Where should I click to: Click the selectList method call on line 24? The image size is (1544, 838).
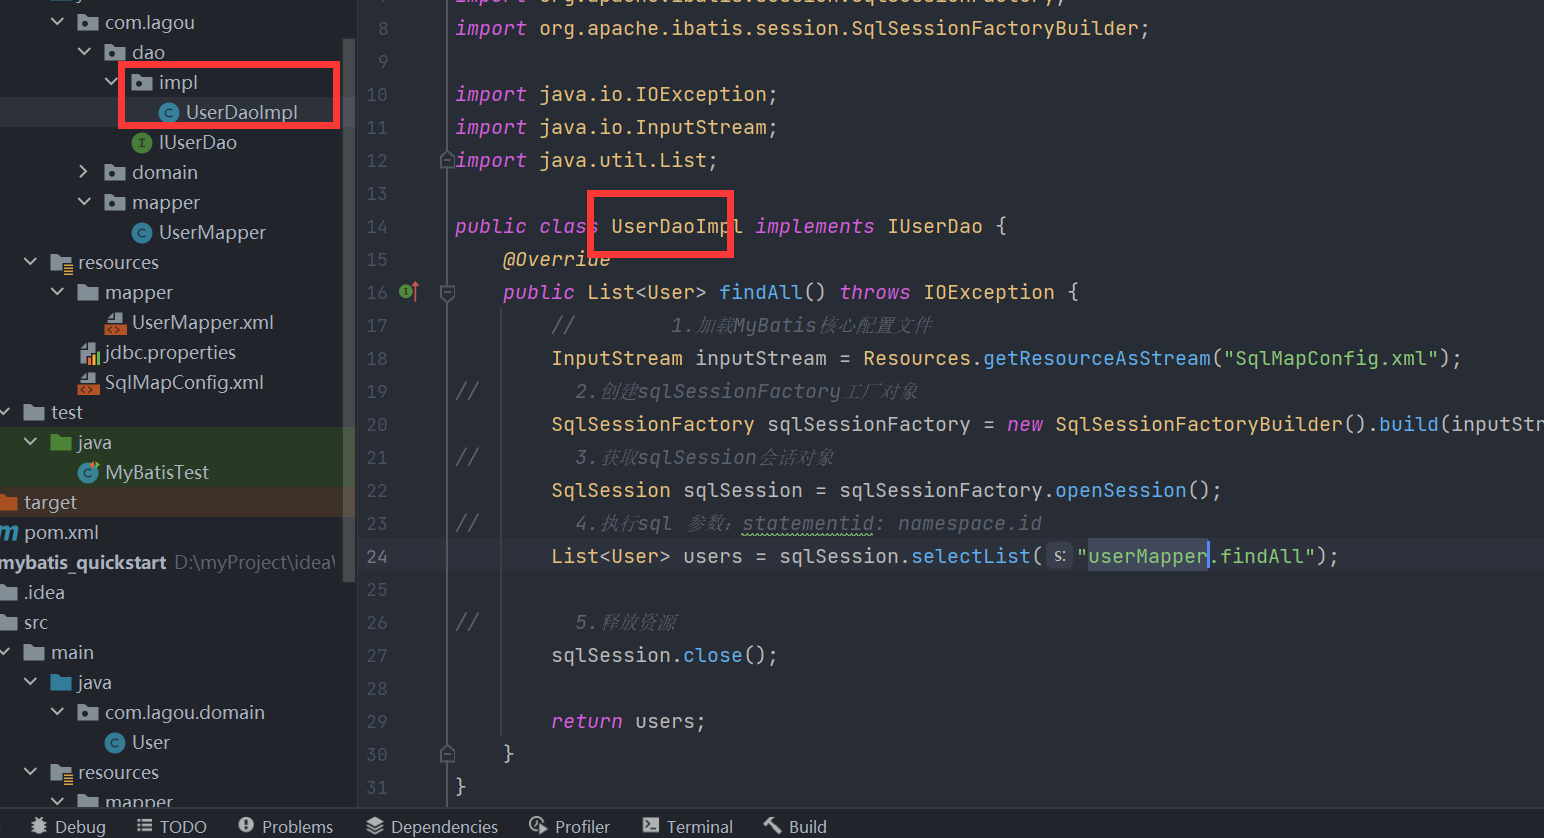[x=971, y=557]
